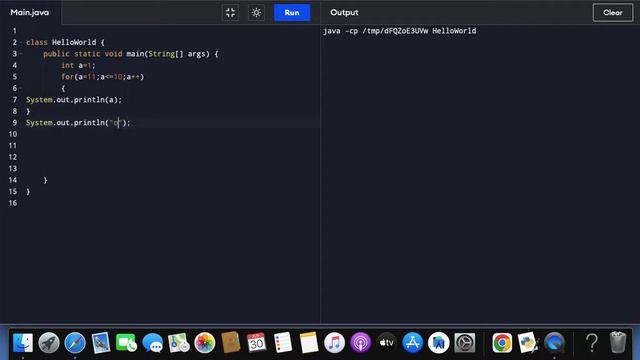This screenshot has width=640, height=360.
Task: Open Reminders from the dock
Action: 282,342
